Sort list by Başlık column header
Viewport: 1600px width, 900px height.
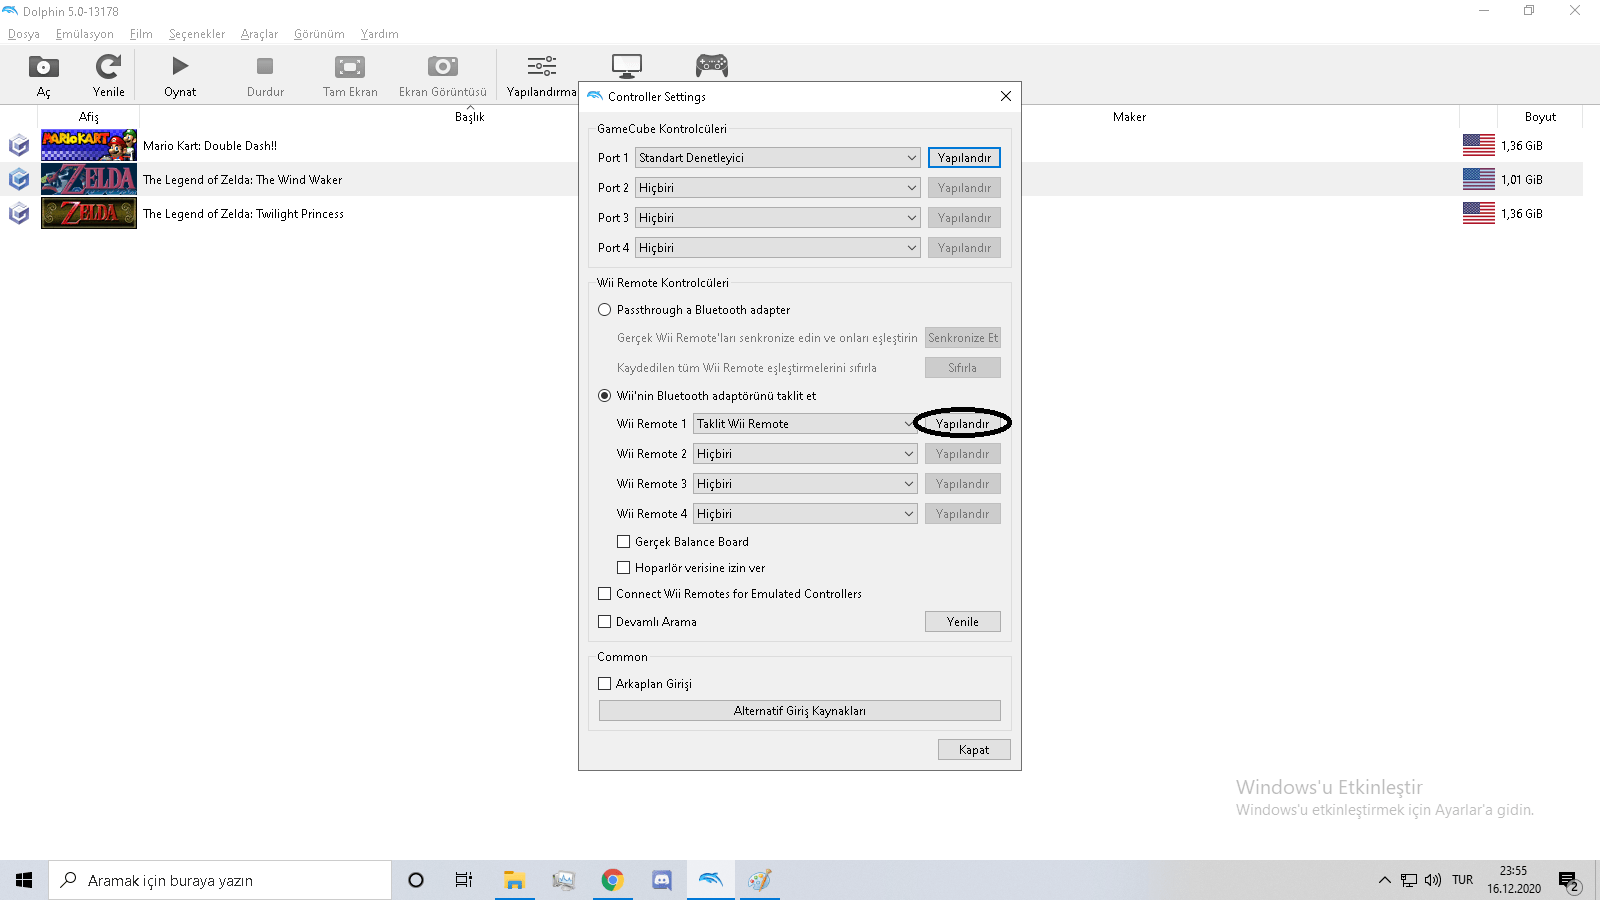[470, 117]
